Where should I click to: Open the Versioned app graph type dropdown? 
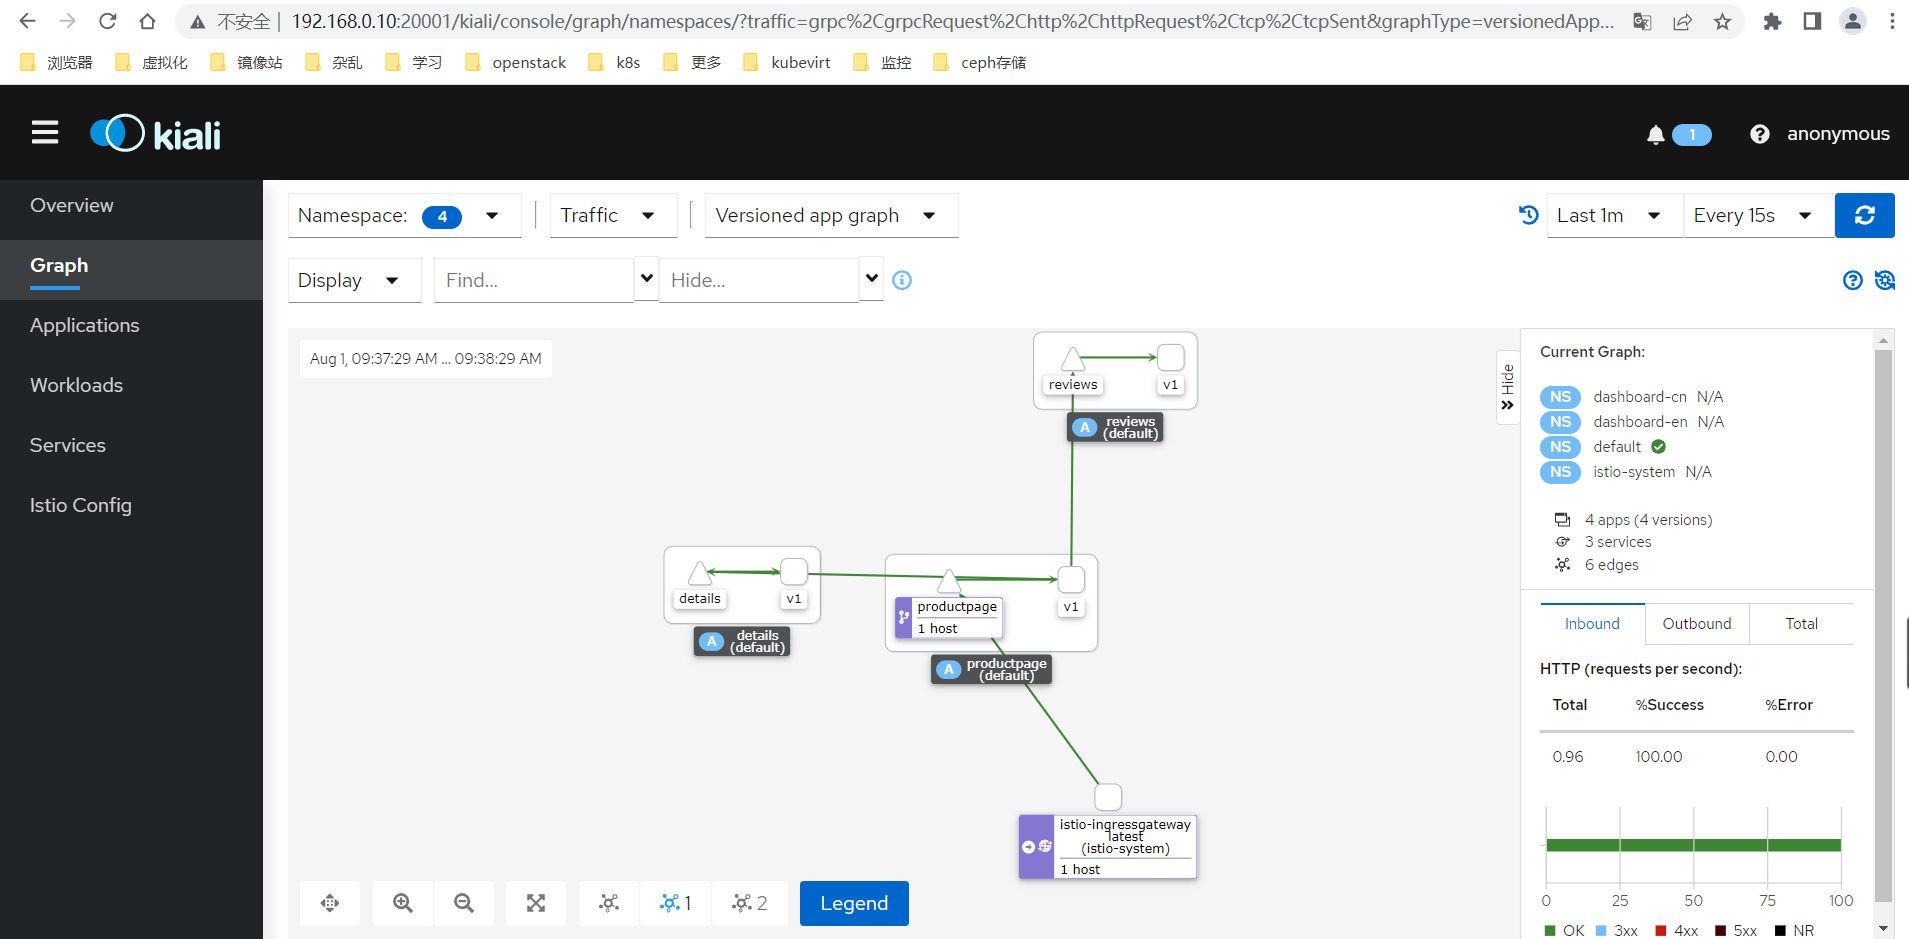pyautogui.click(x=831, y=216)
